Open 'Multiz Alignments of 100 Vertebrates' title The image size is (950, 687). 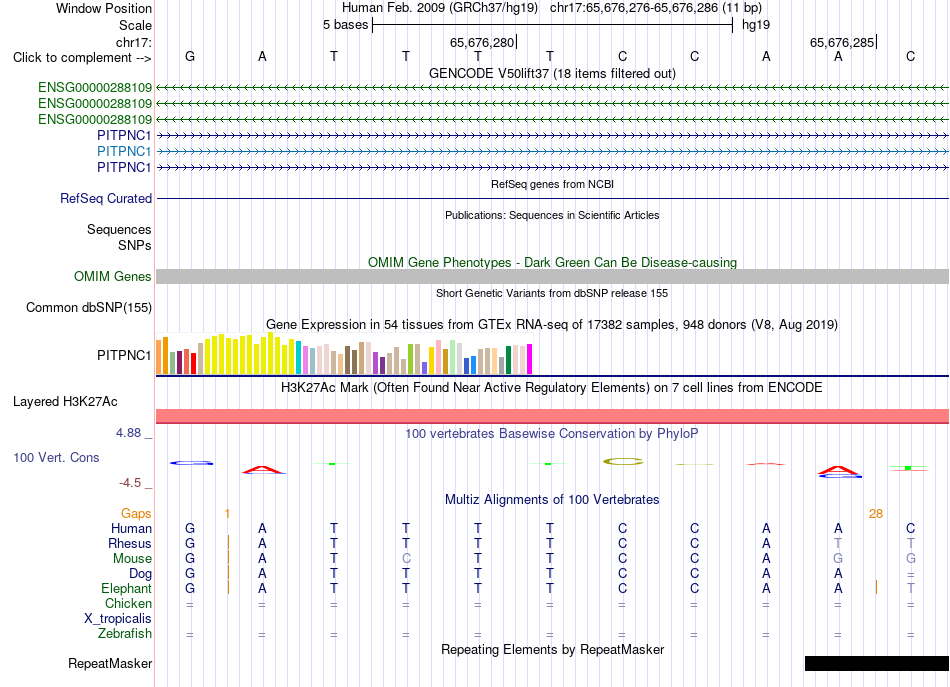tap(552, 500)
